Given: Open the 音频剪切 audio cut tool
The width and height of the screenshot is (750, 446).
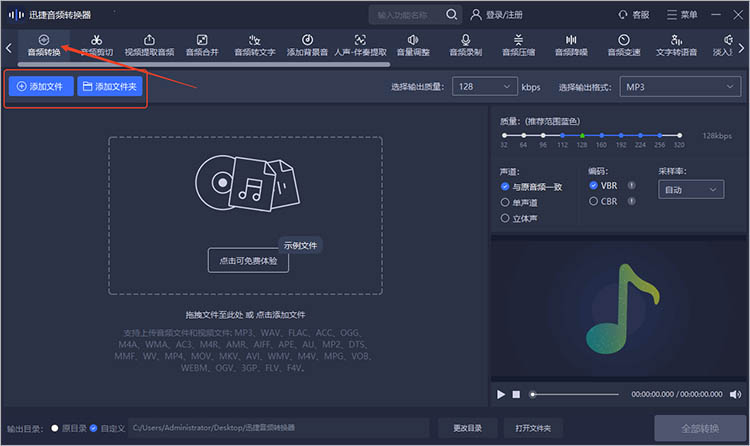Looking at the screenshot, I should pos(97,45).
